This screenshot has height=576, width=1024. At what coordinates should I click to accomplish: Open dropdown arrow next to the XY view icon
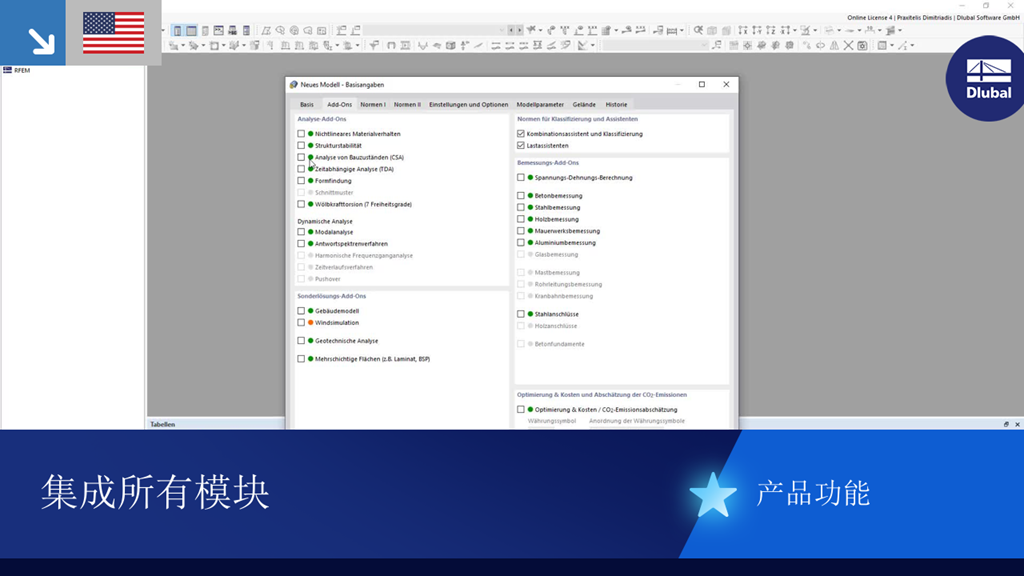(x=795, y=30)
